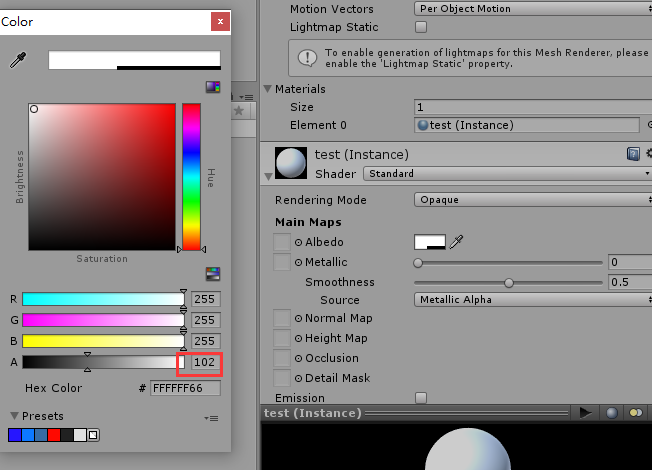This screenshot has width=652, height=470.
Task: Click the Hex Color input field
Action: coord(185,388)
